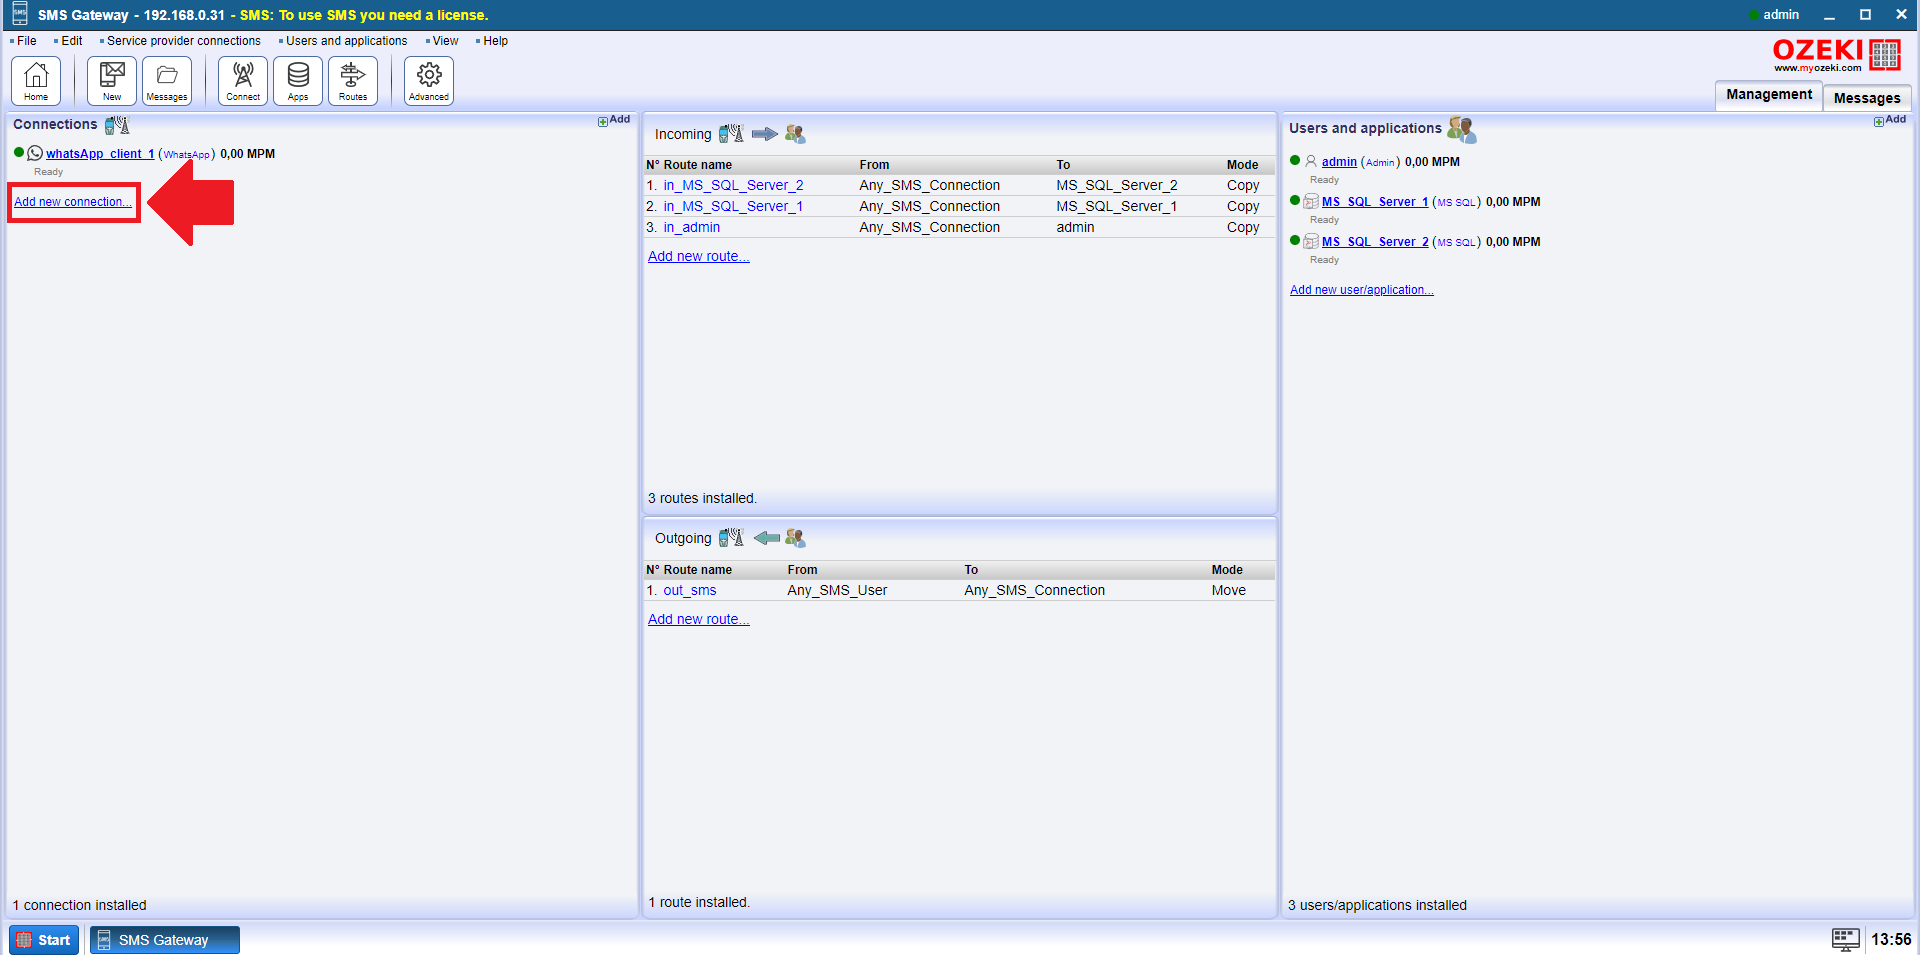The image size is (1920, 955).
Task: Click Route name header in Incoming table
Action: [x=697, y=165]
